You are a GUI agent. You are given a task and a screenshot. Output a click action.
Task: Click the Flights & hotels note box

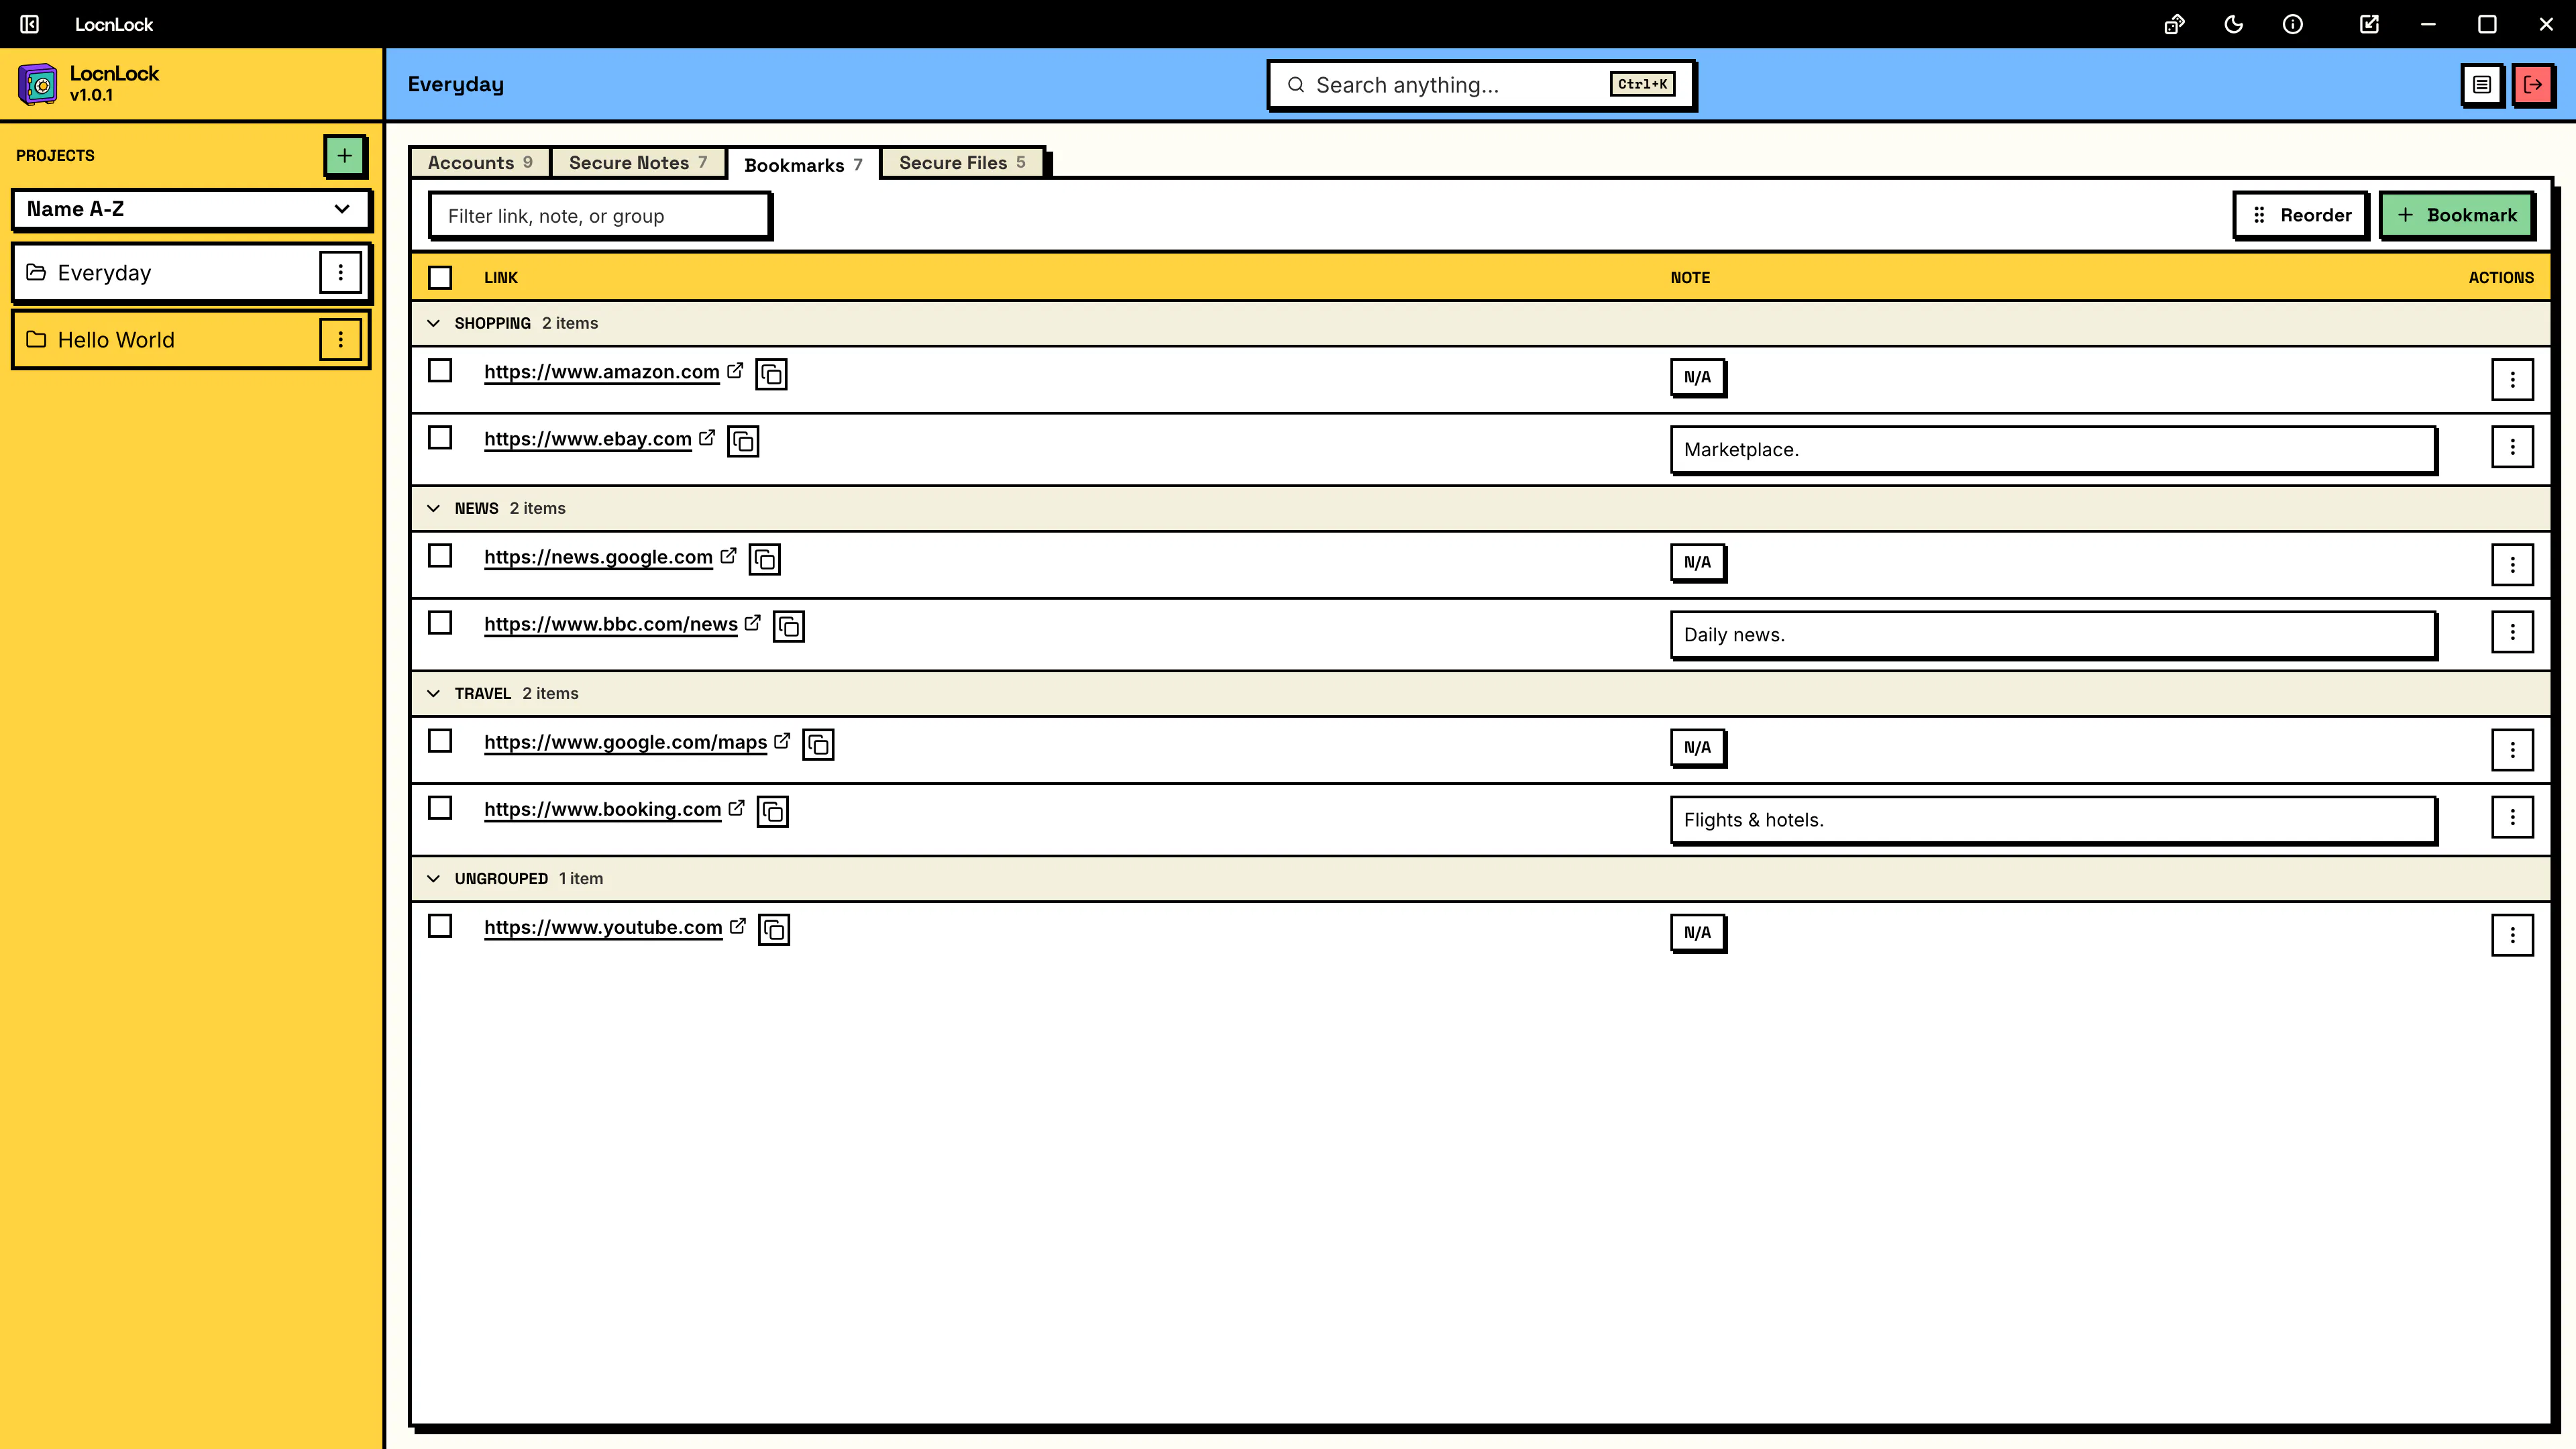[x=2053, y=820]
